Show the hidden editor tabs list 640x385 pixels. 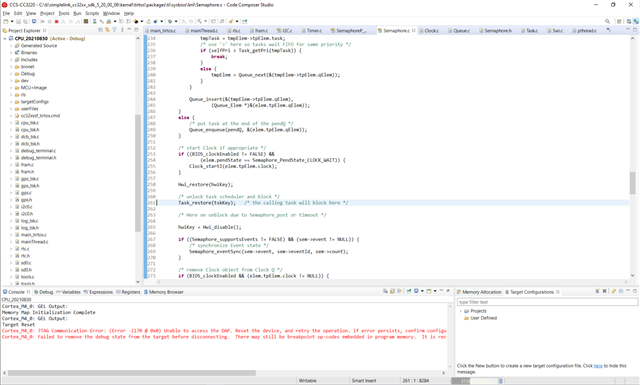point(609,30)
